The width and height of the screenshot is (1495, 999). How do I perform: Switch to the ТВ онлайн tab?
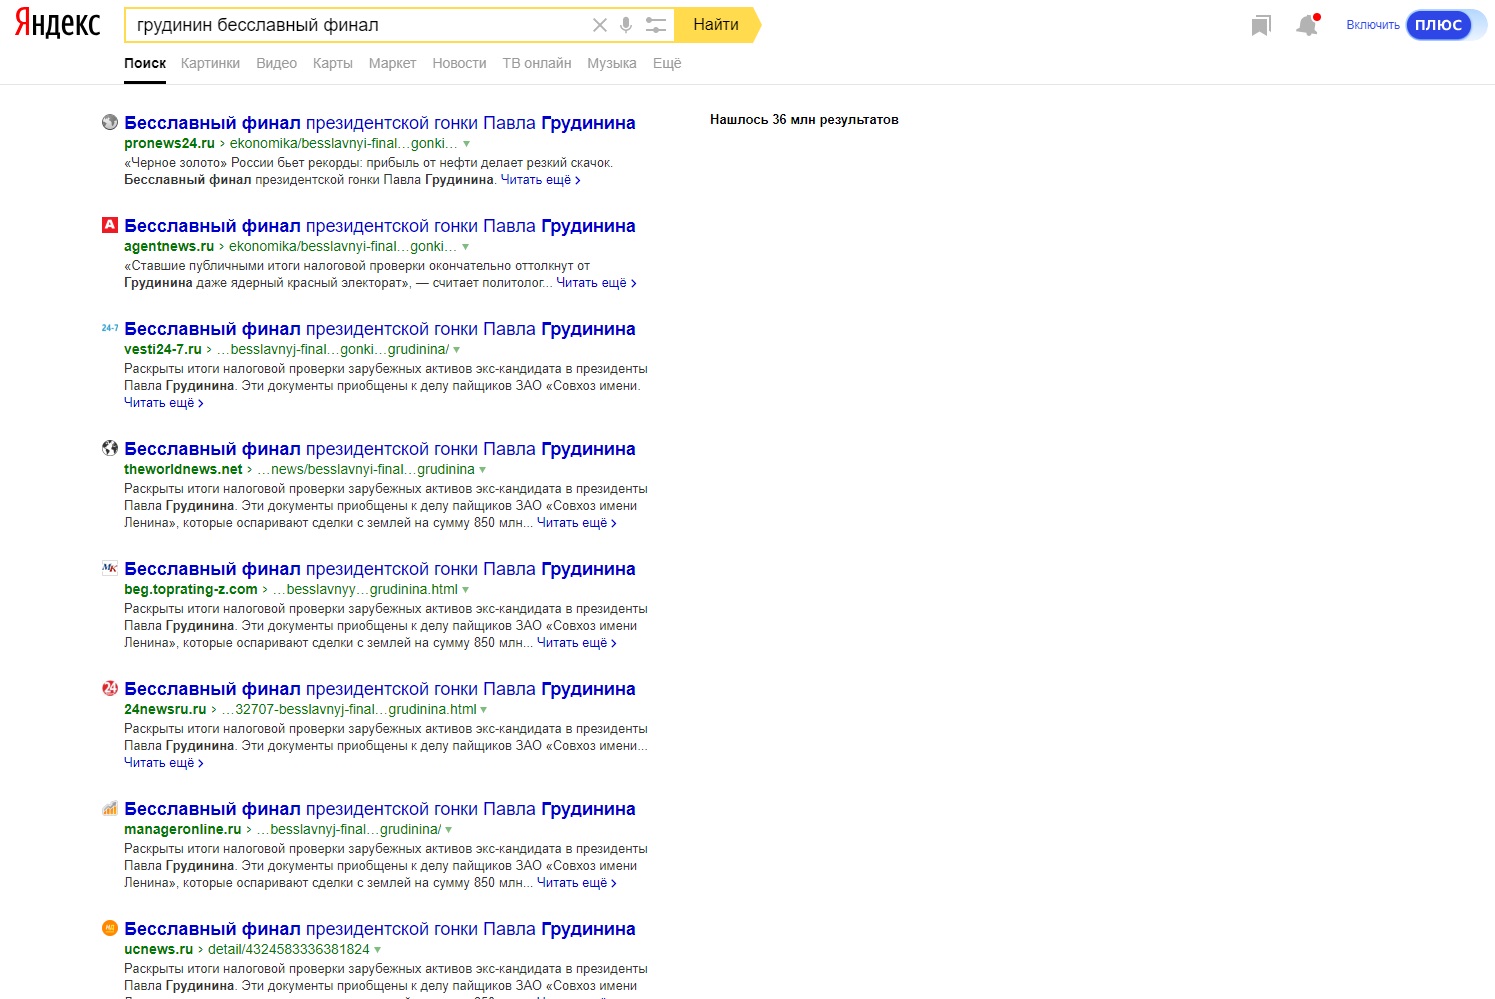pos(537,63)
